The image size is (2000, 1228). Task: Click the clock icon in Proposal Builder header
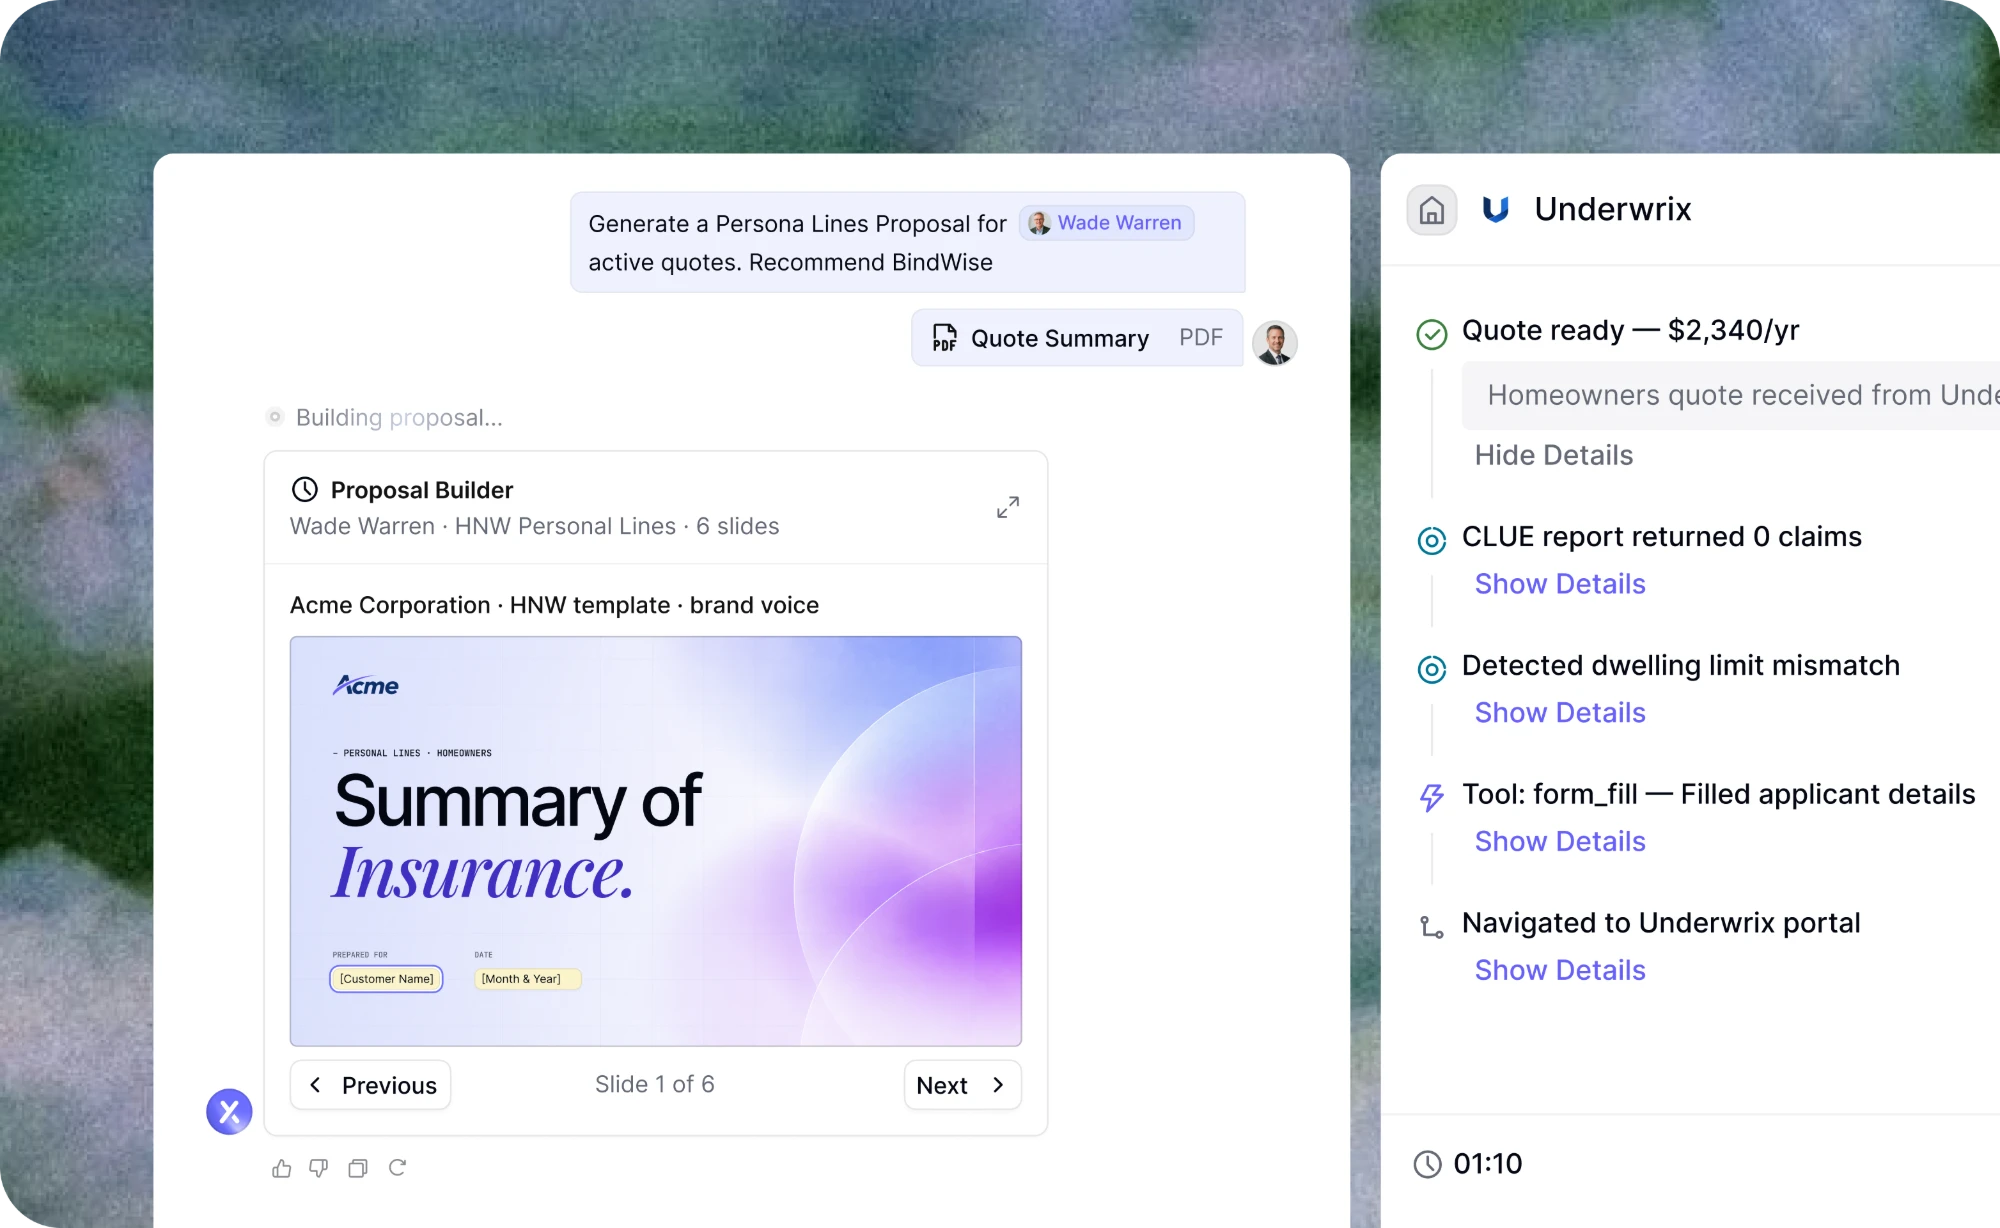point(304,489)
